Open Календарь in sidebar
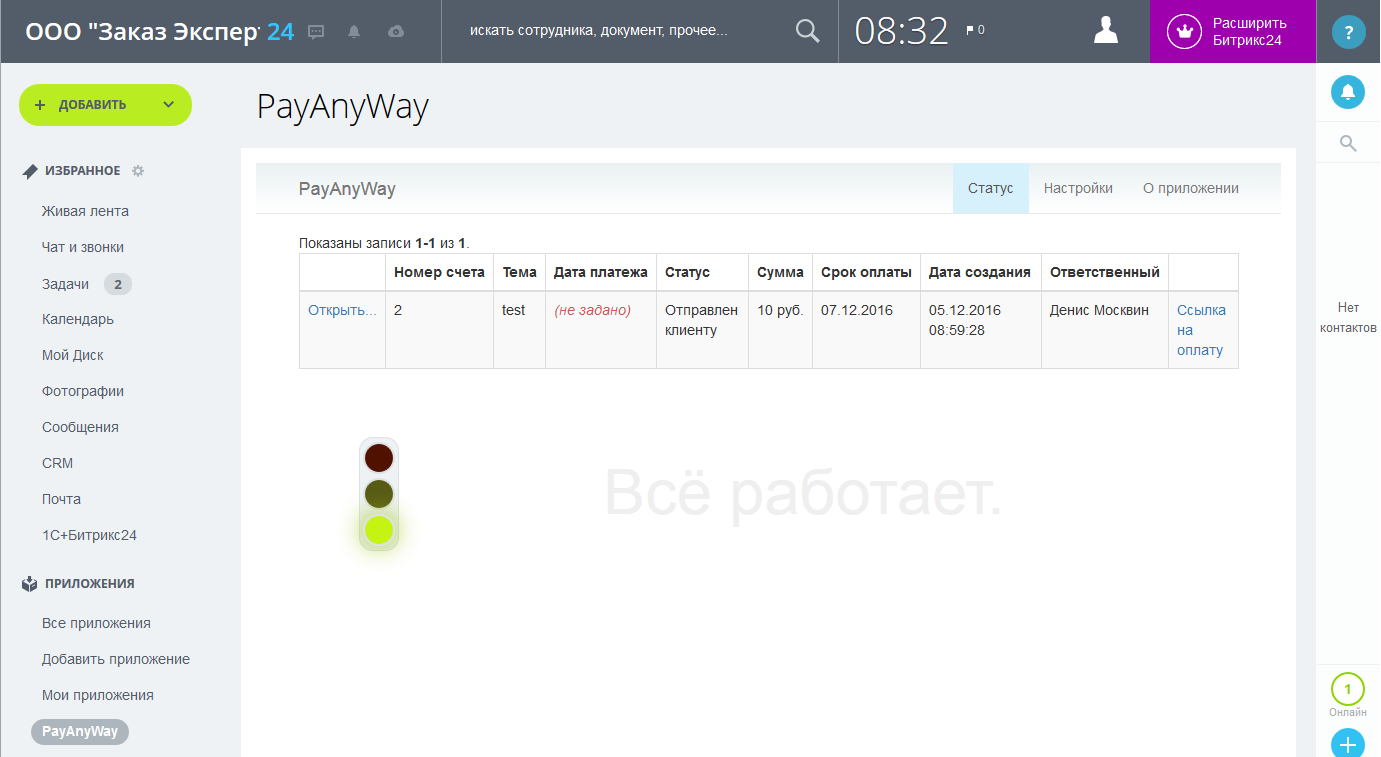Screen dimensions: 1381x757 [78, 319]
